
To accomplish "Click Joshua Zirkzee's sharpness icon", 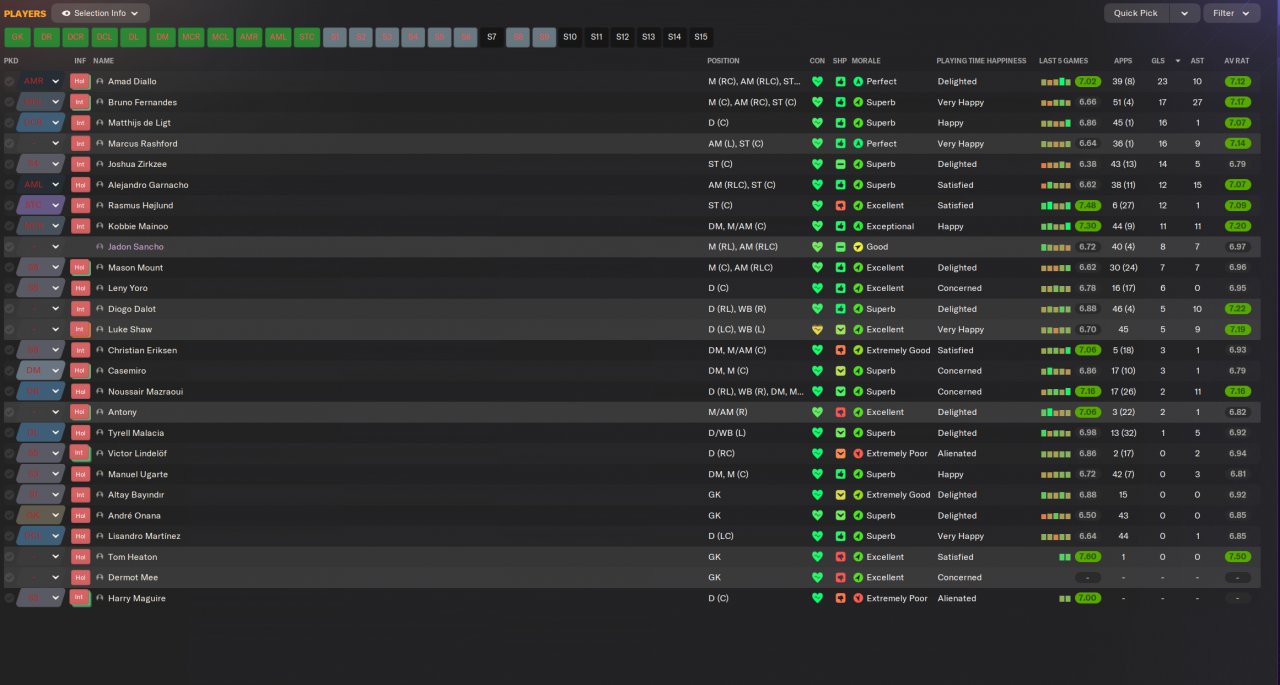I will pos(841,164).
